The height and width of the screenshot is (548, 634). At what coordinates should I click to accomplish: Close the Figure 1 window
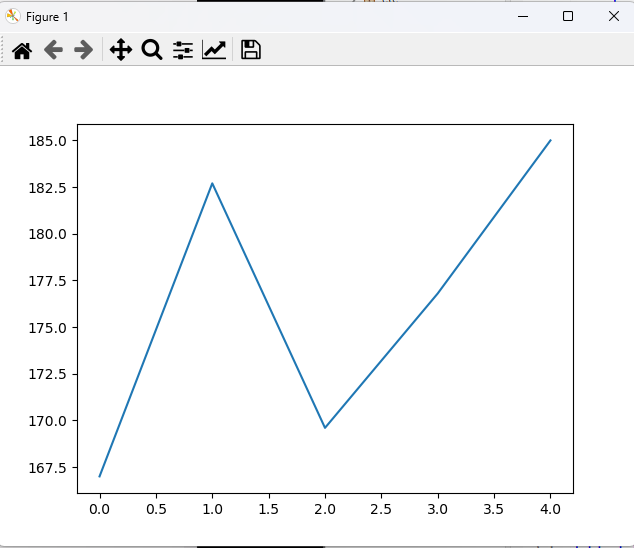[x=613, y=16]
